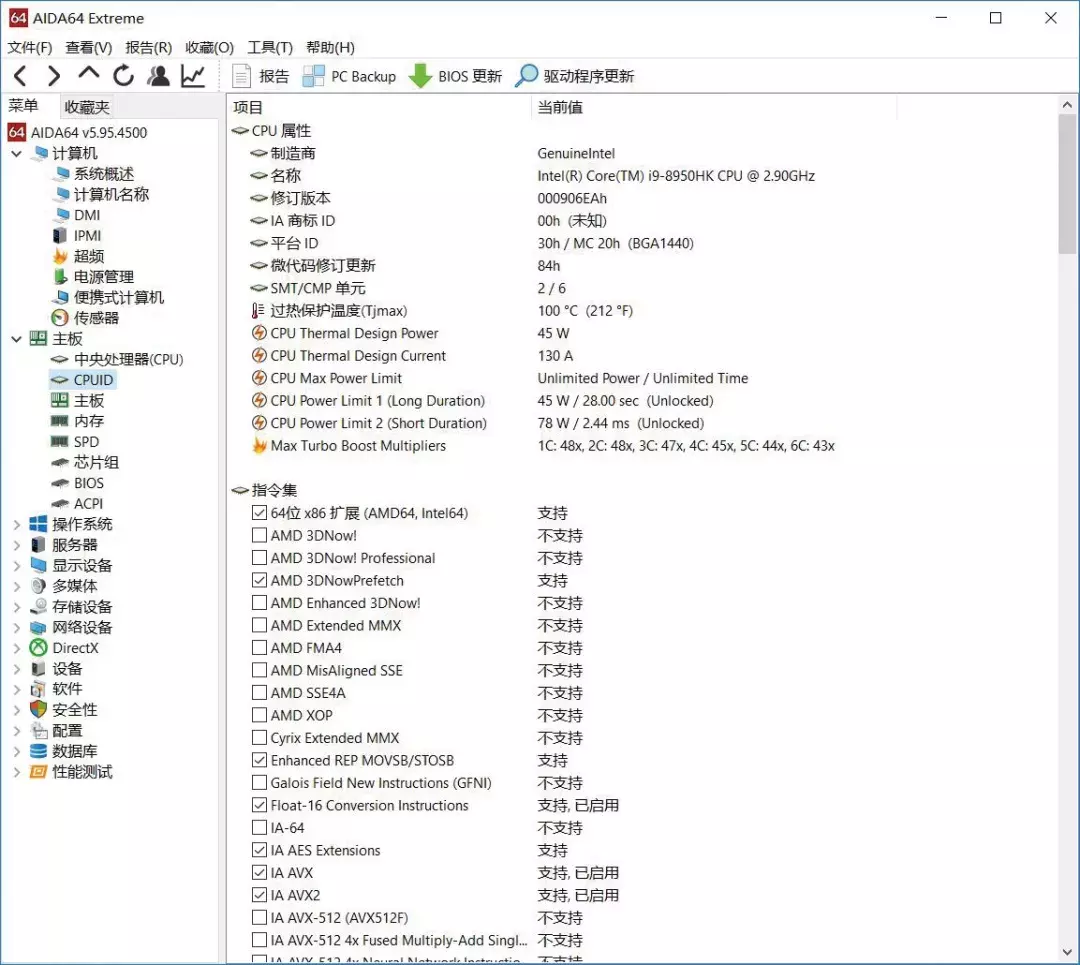
Task: Select 芯片组 in the tree
Action: [x=96, y=463]
